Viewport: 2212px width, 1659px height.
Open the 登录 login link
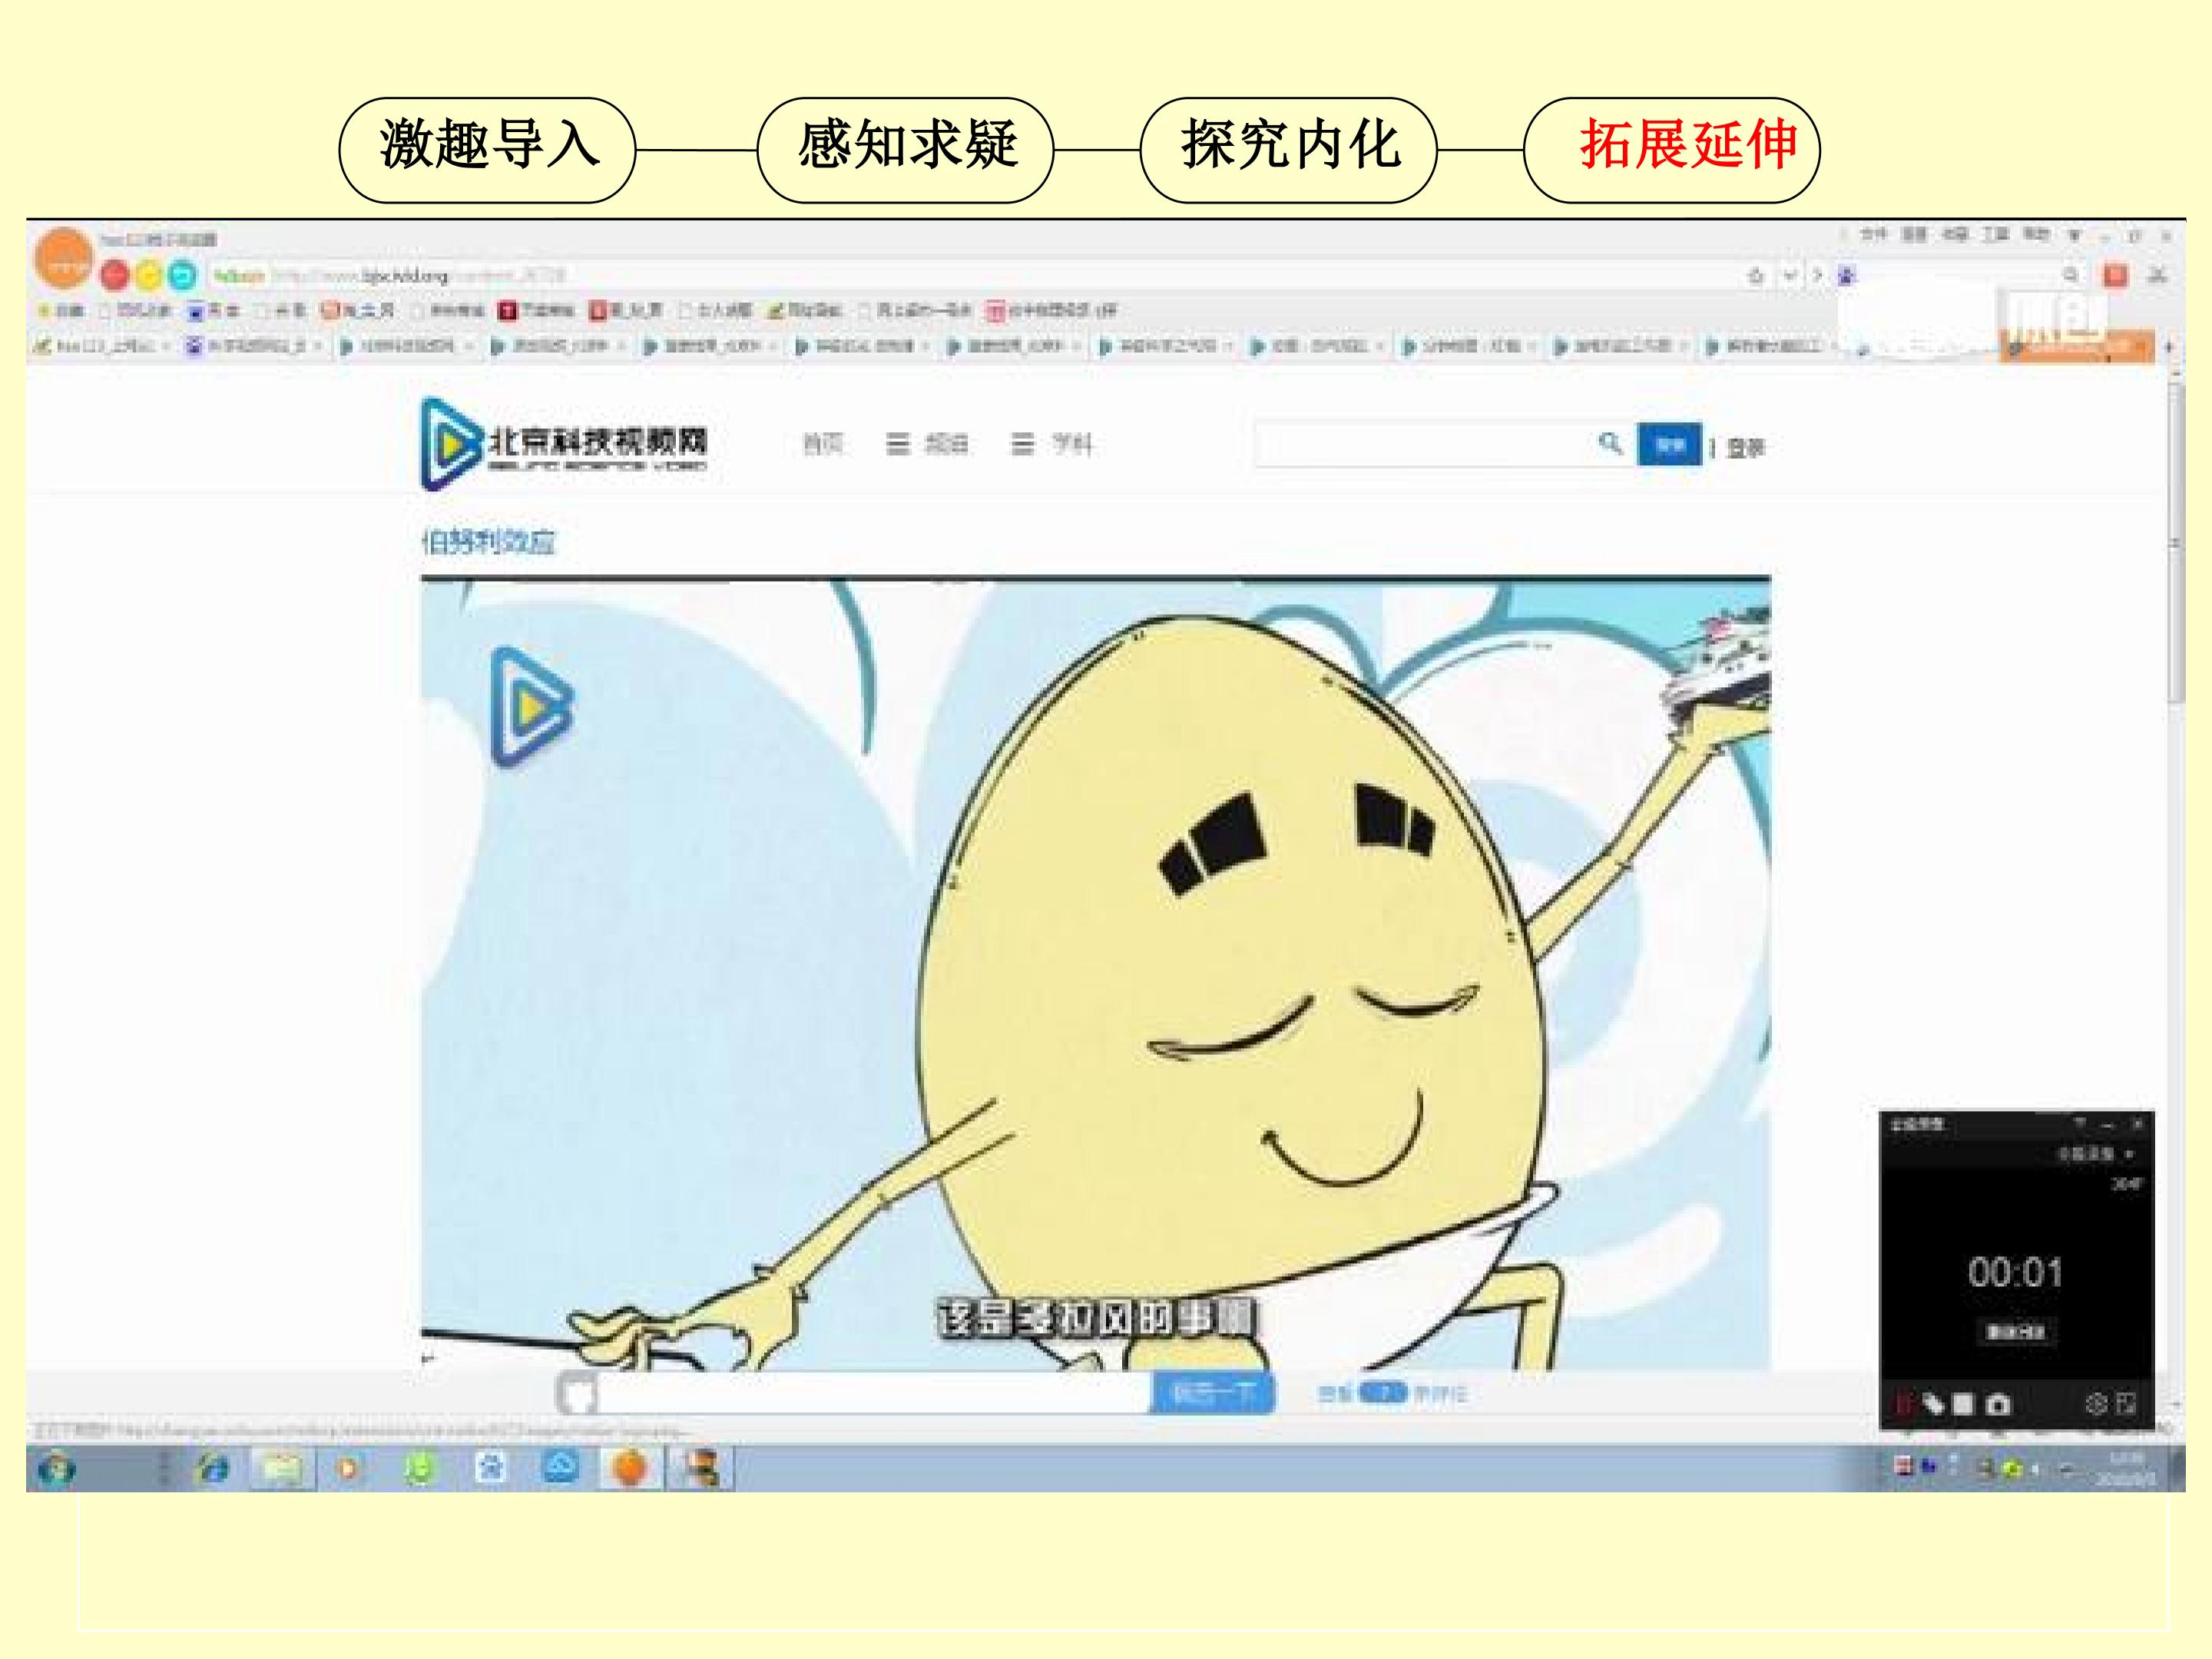[x=1746, y=448]
